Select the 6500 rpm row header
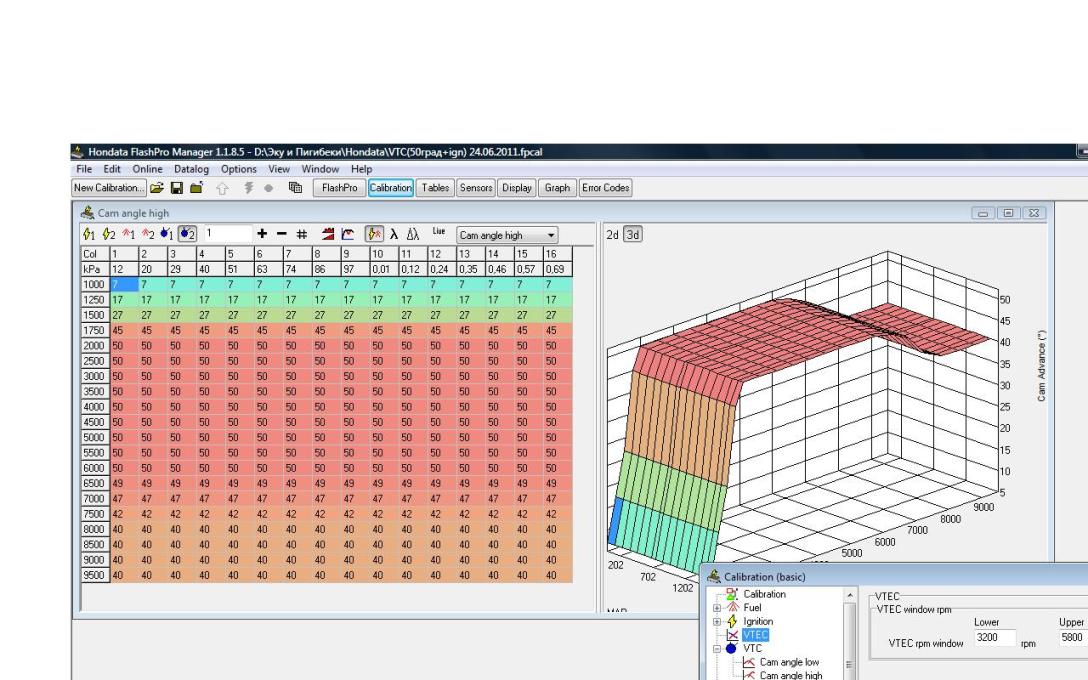 point(95,484)
